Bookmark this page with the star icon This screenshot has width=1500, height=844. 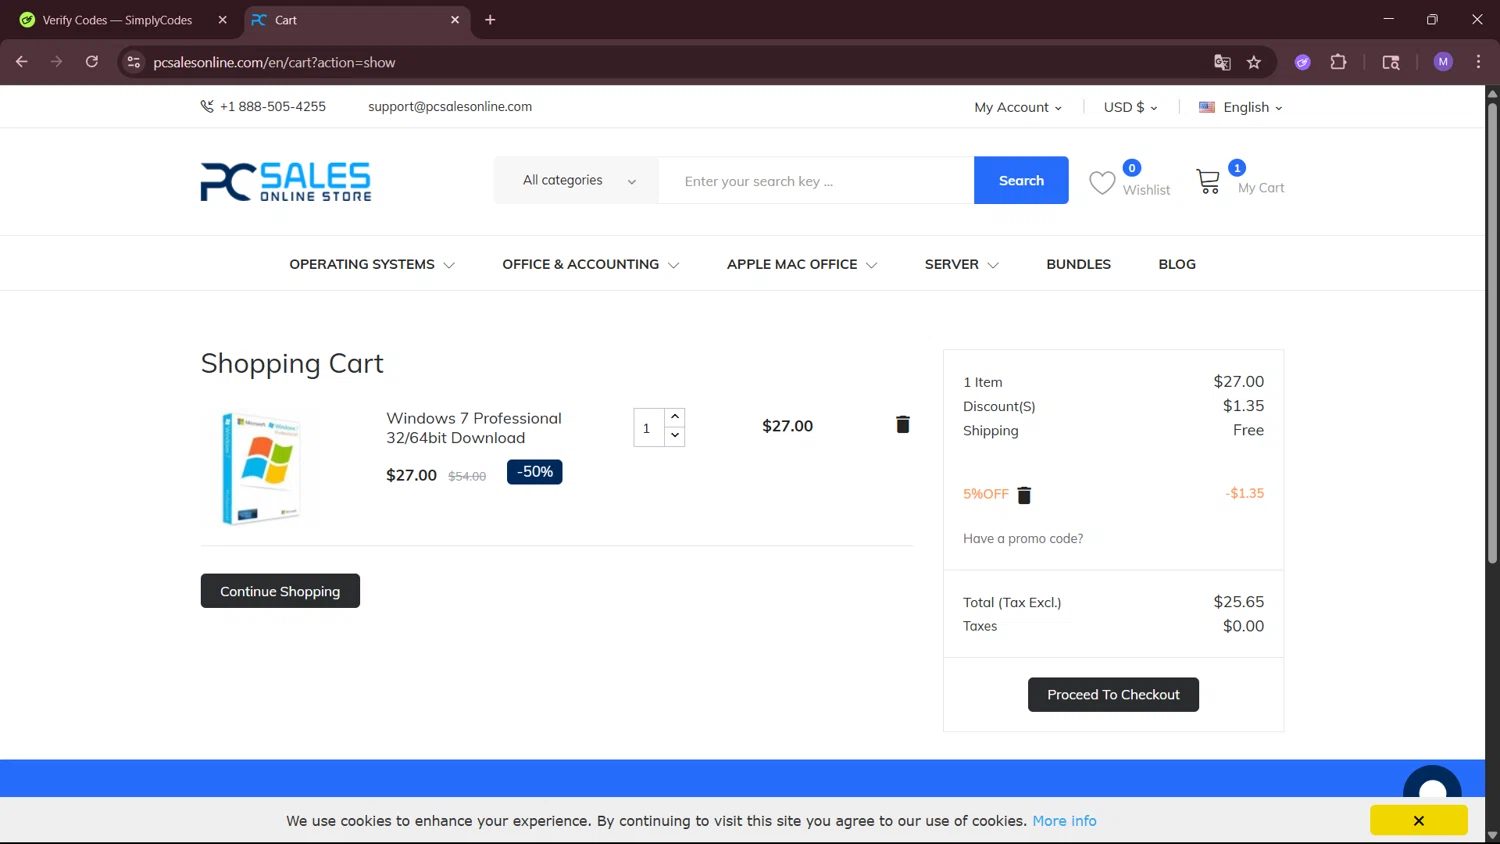point(1254,62)
